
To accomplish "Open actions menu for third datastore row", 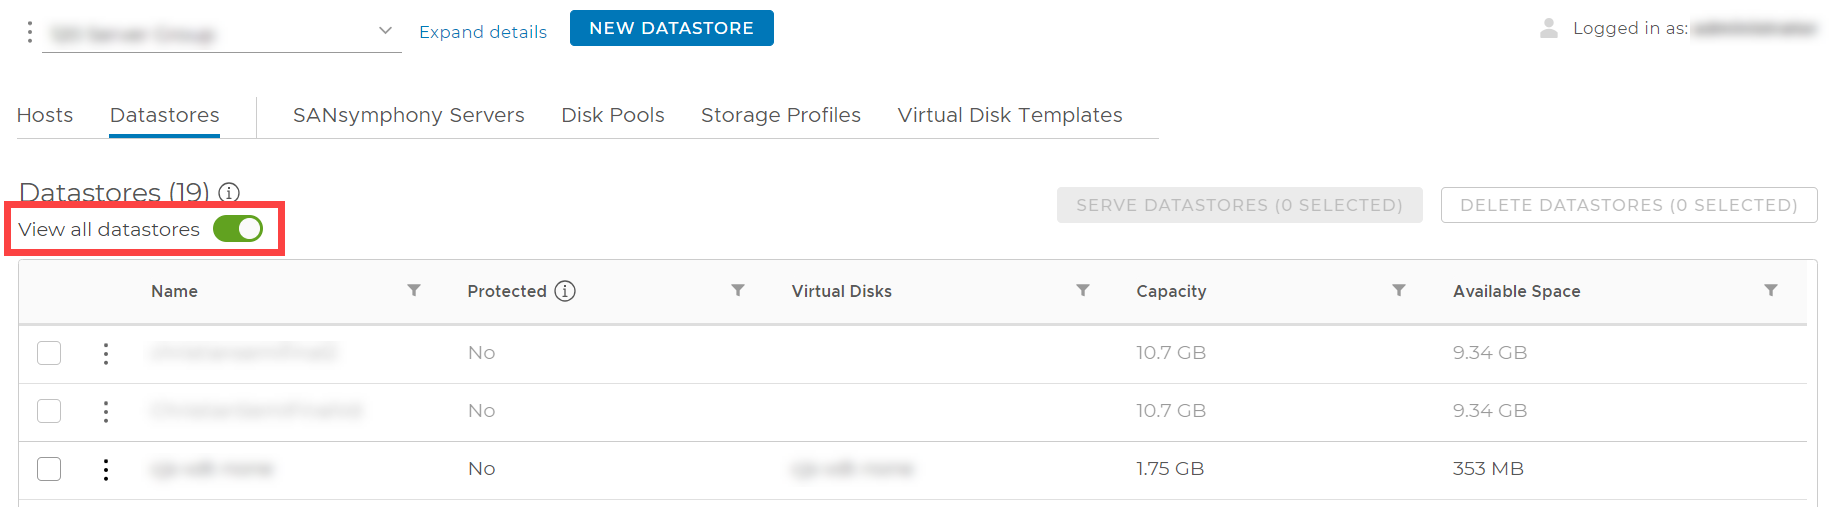I will click(106, 469).
